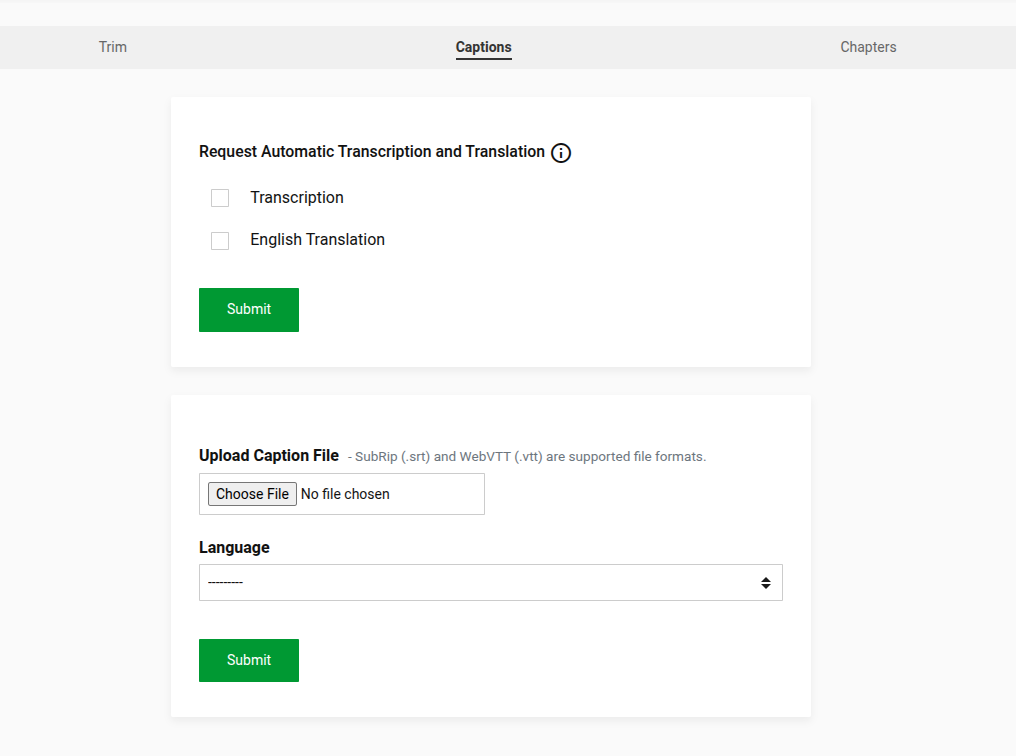This screenshot has width=1016, height=756.
Task: Open the Chapters tab
Action: click(x=868, y=47)
